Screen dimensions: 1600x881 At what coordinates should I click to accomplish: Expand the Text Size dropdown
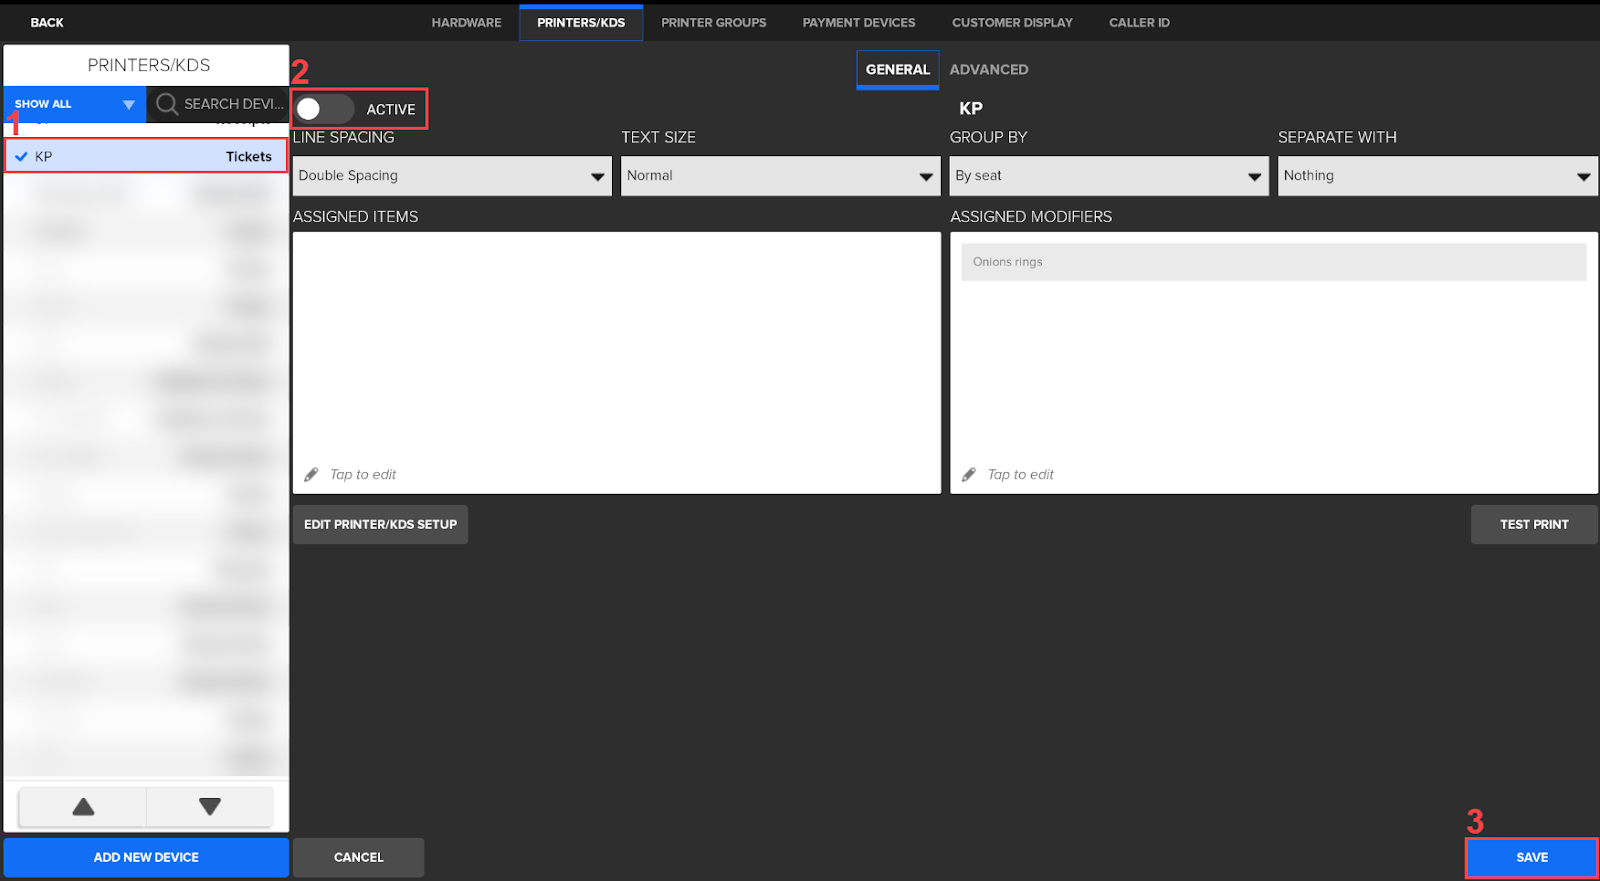coord(780,176)
